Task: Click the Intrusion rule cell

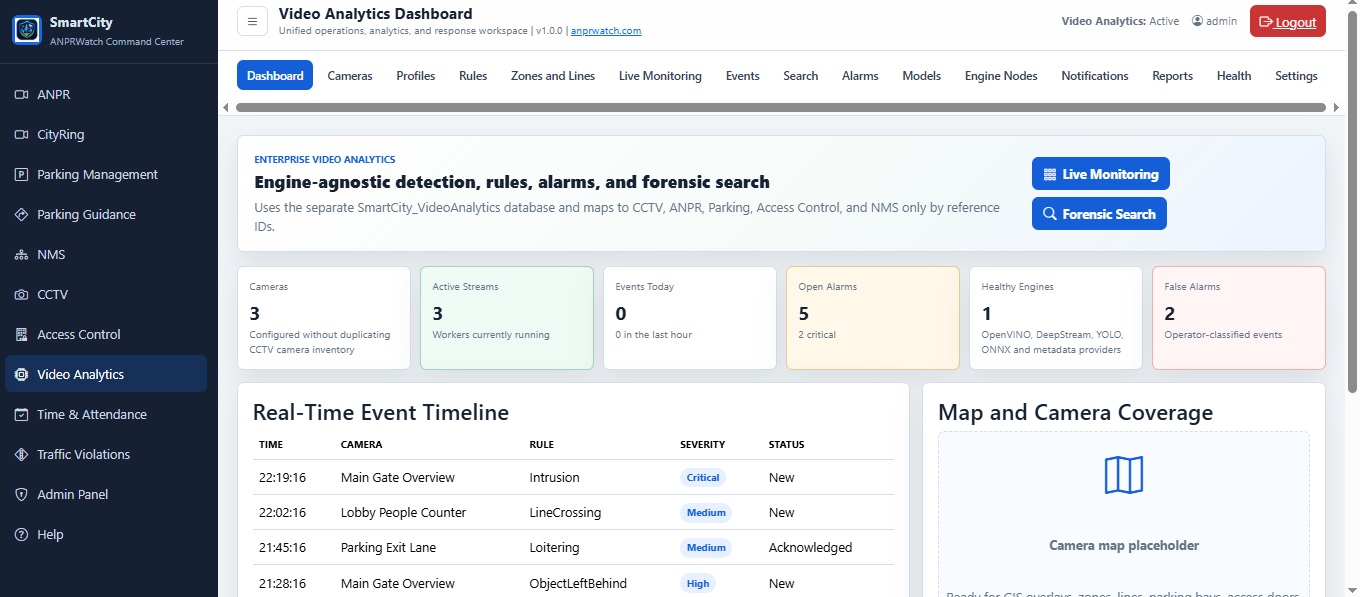Action: pyautogui.click(x=554, y=478)
